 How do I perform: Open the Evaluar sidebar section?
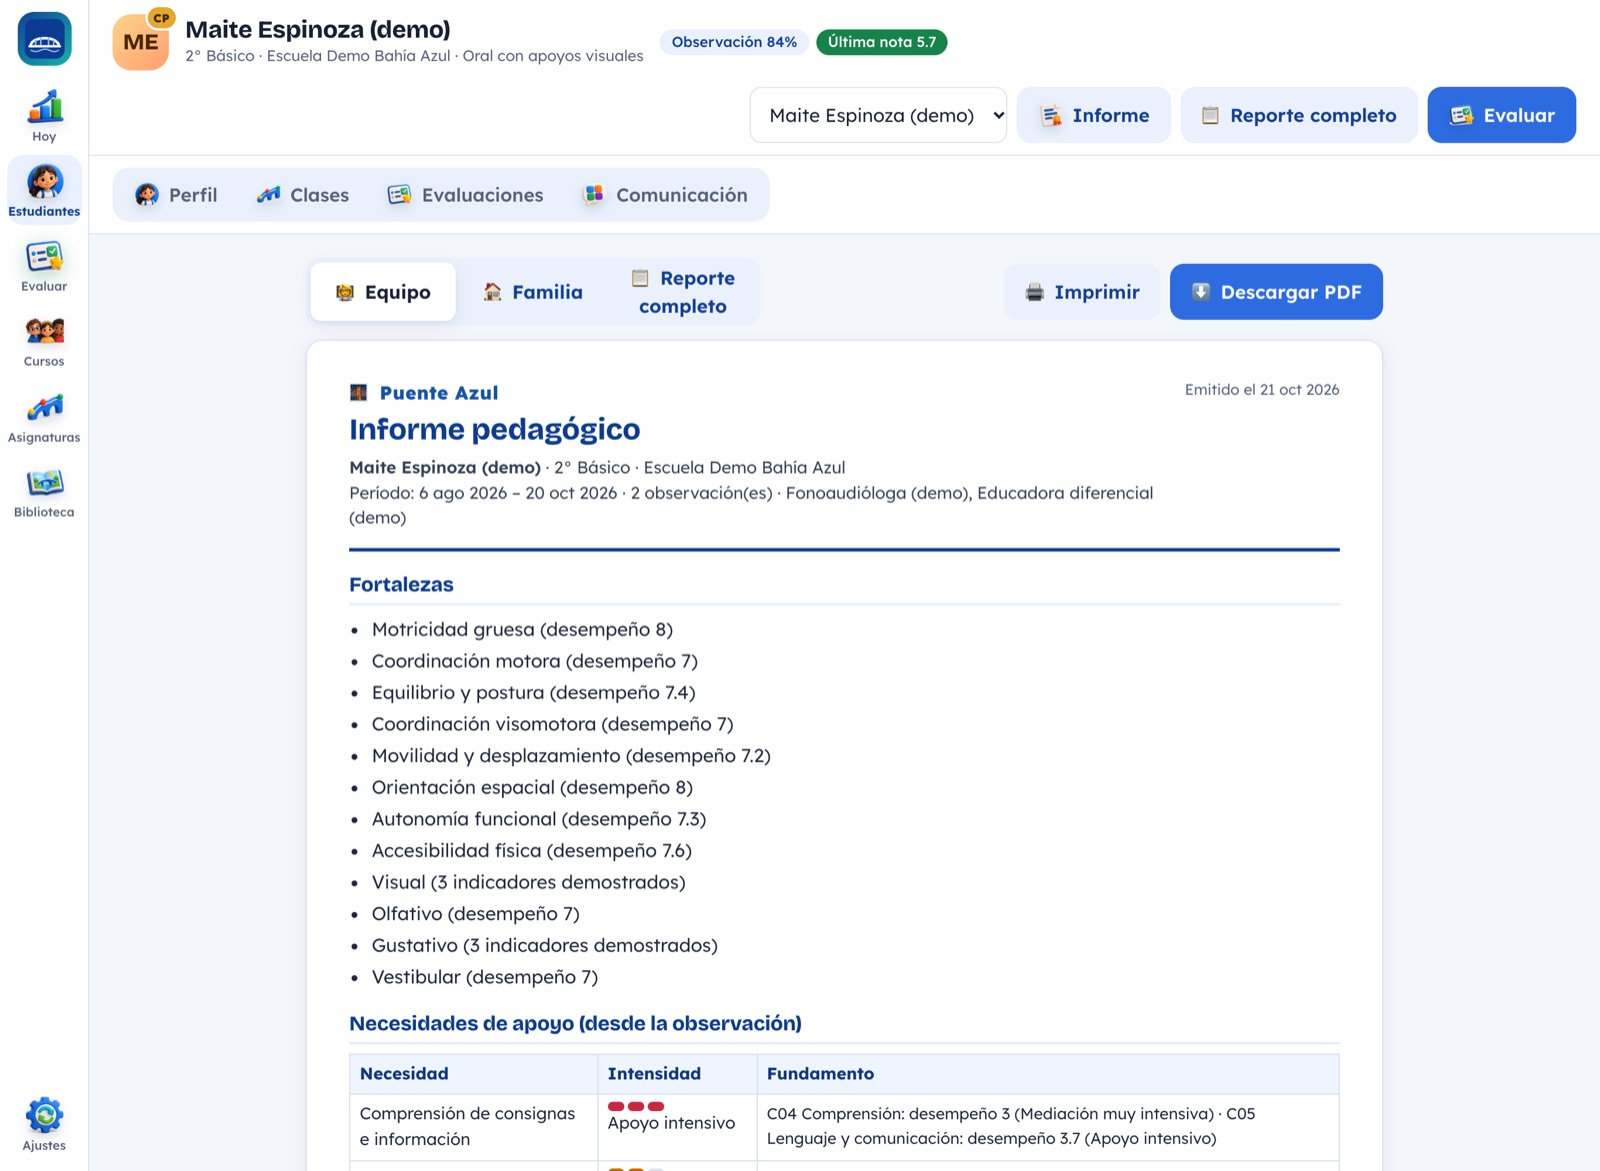click(44, 266)
